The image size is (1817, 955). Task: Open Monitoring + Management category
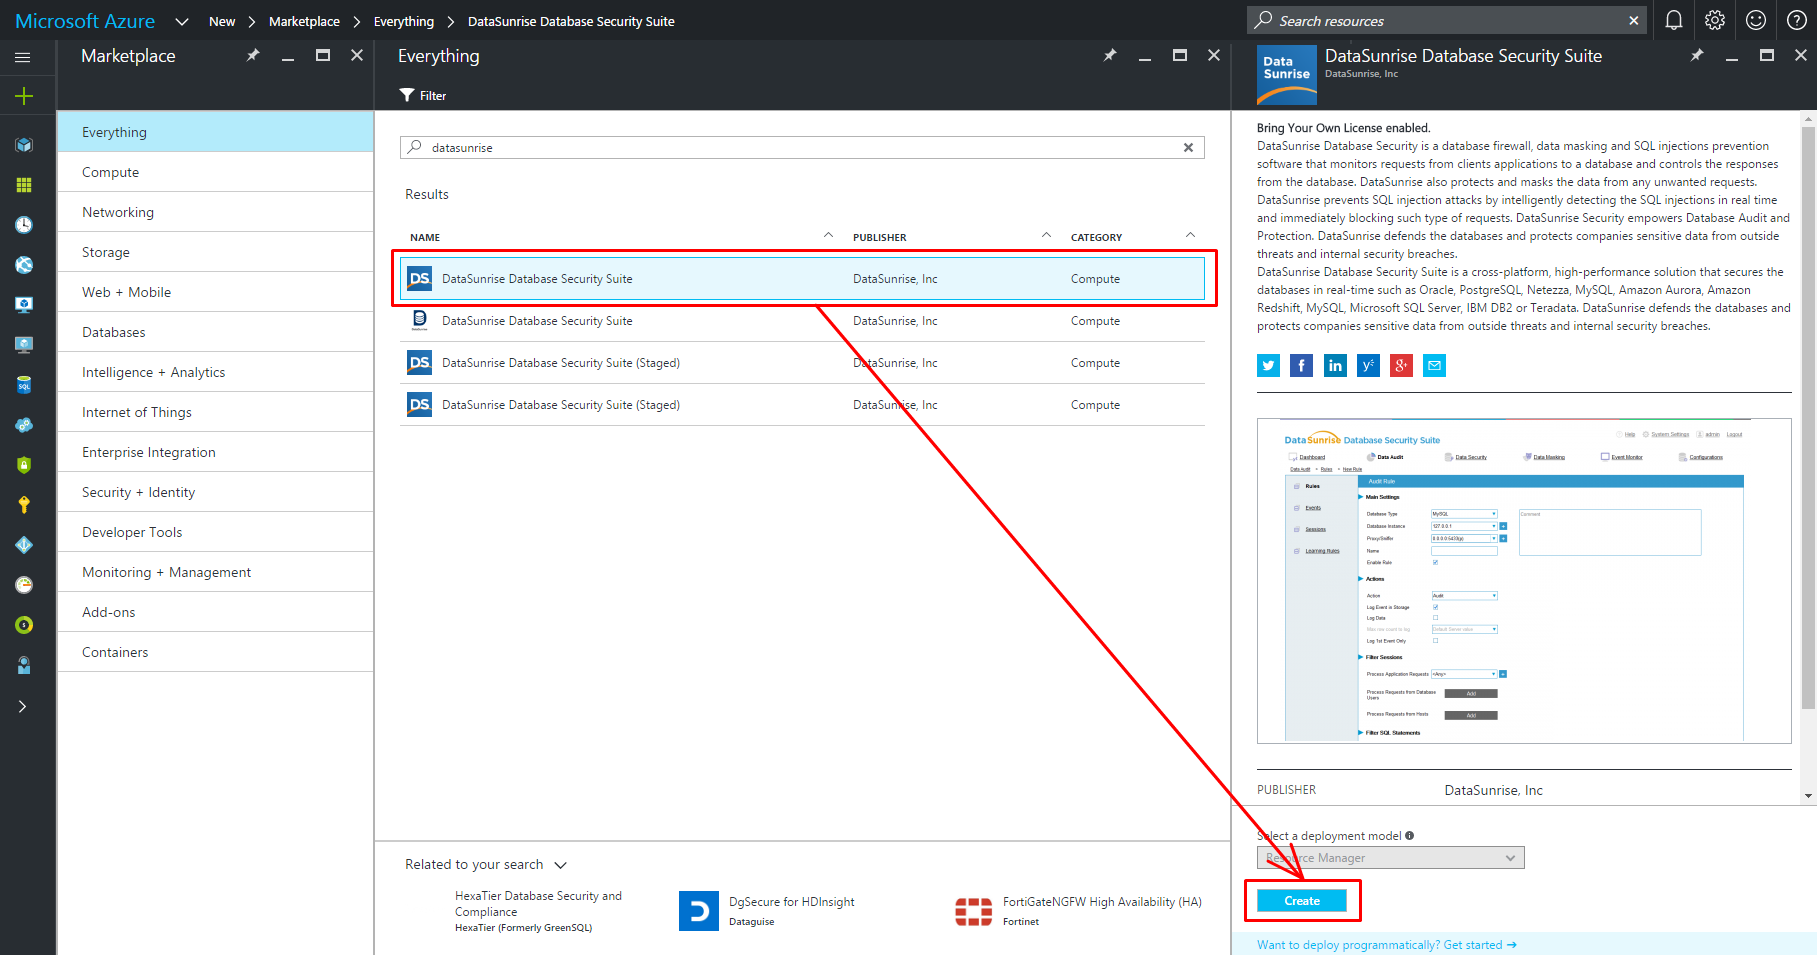pyautogui.click(x=215, y=572)
